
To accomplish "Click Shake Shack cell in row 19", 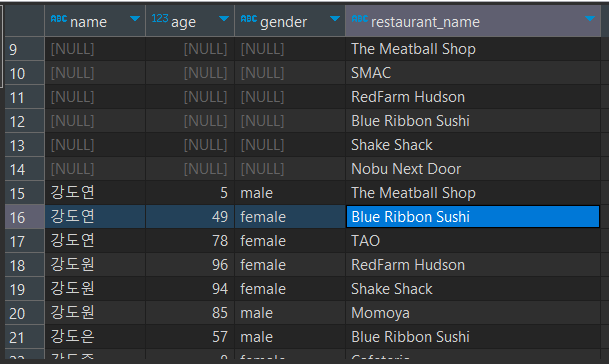I will coord(473,289).
